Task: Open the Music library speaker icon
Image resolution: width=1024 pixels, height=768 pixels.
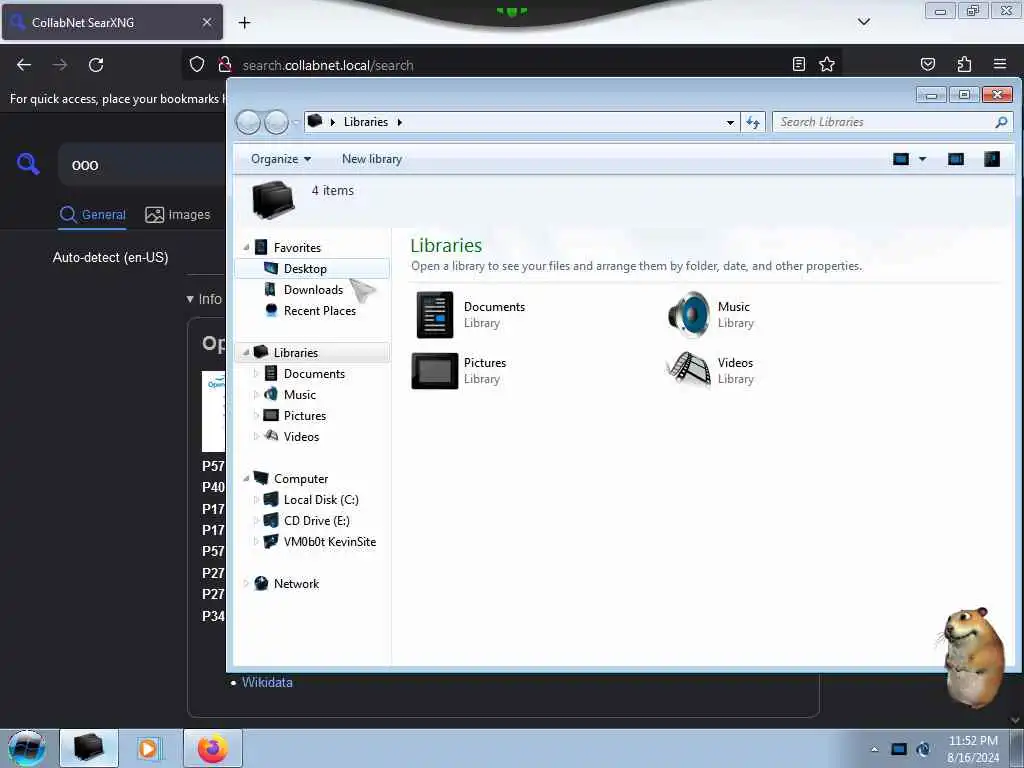Action: 688,314
